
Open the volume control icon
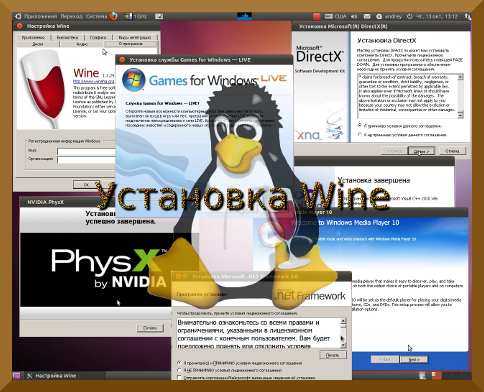[x=354, y=16]
